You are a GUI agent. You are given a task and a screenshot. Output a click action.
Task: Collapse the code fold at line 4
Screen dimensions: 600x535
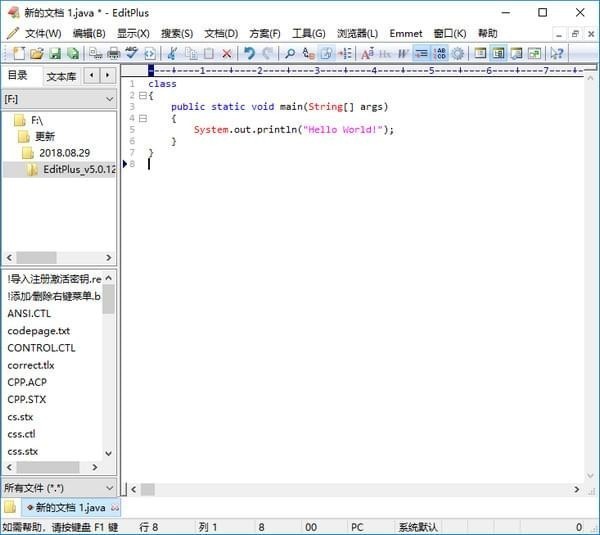pyautogui.click(x=143, y=118)
